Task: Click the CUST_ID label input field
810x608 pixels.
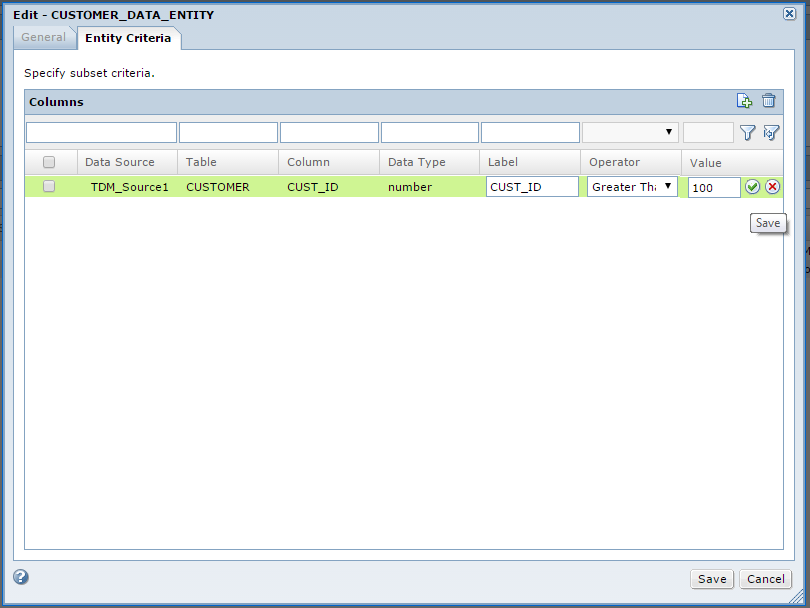Action: pyautogui.click(x=532, y=186)
